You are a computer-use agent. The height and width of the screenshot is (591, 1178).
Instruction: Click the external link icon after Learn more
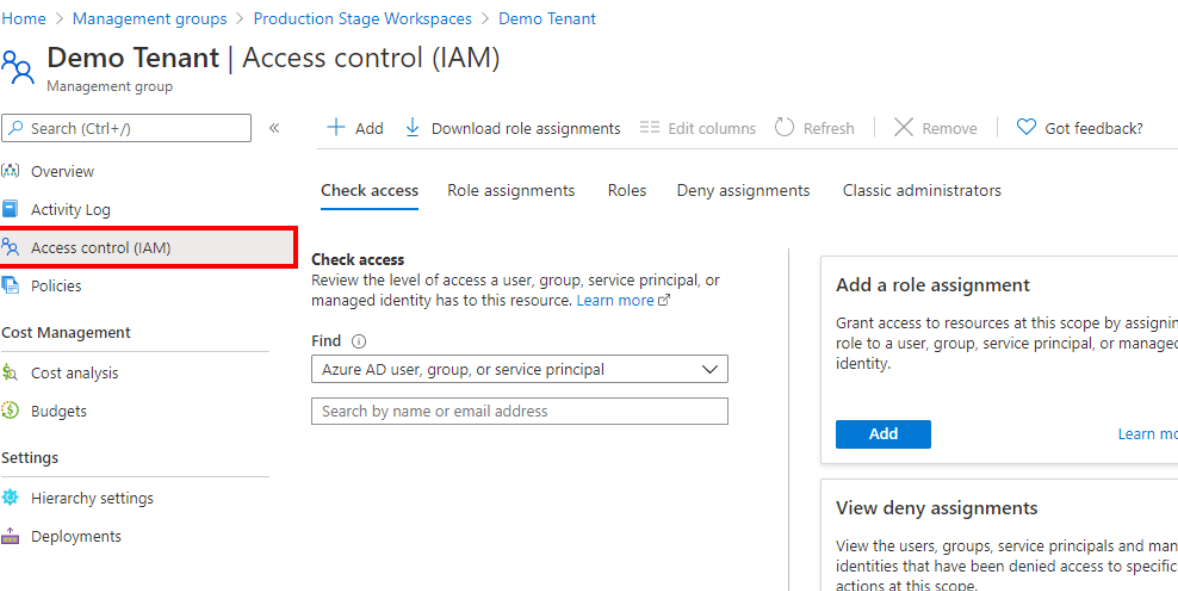click(x=663, y=300)
